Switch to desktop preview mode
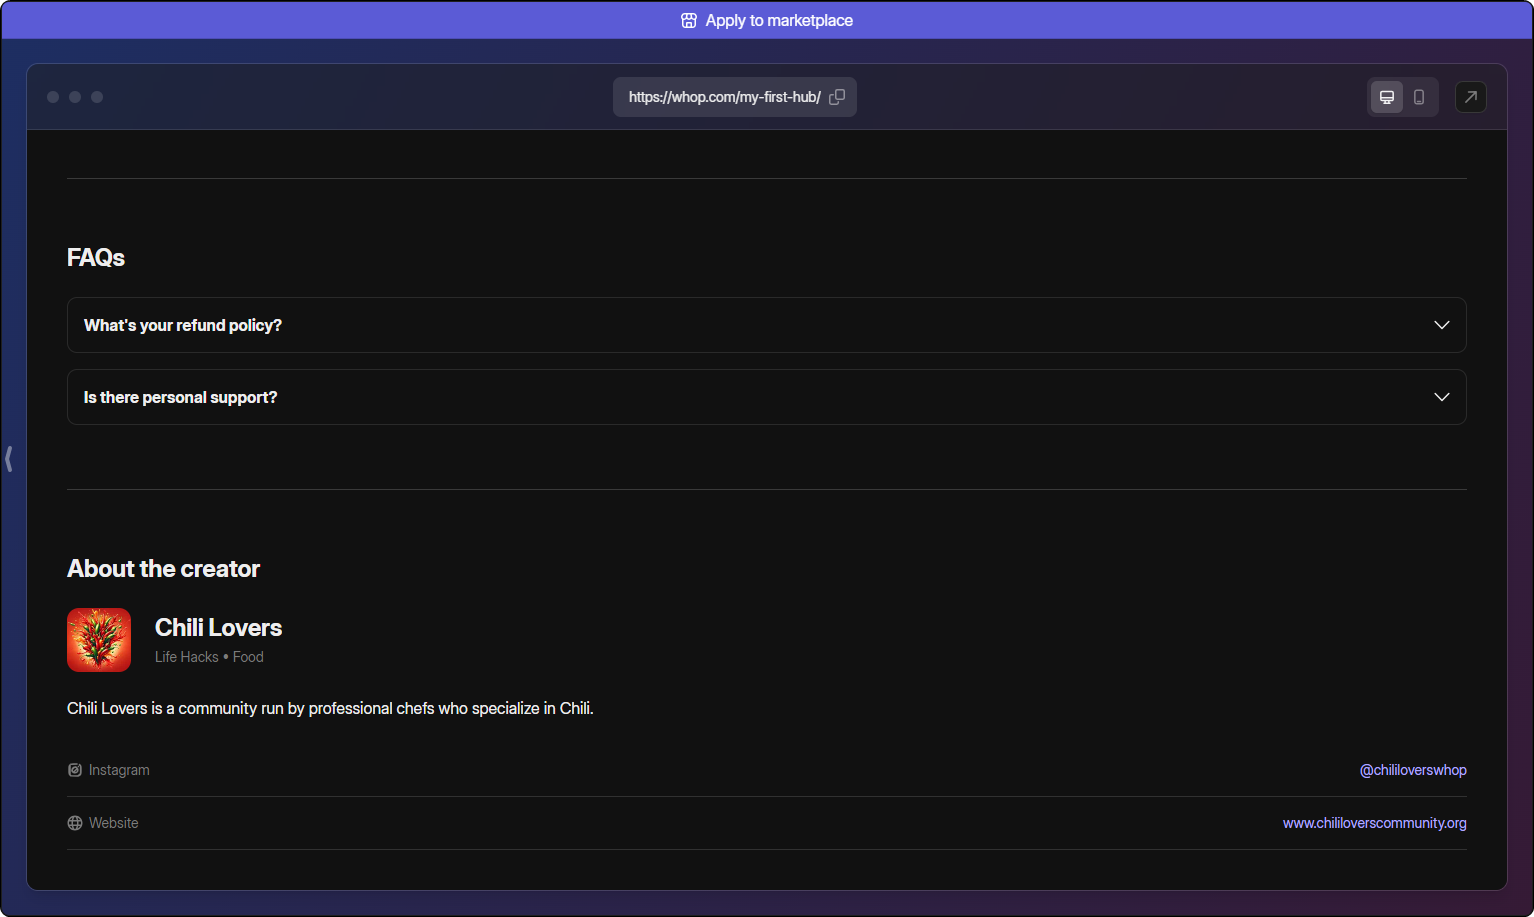The height and width of the screenshot is (917, 1534). (1386, 97)
